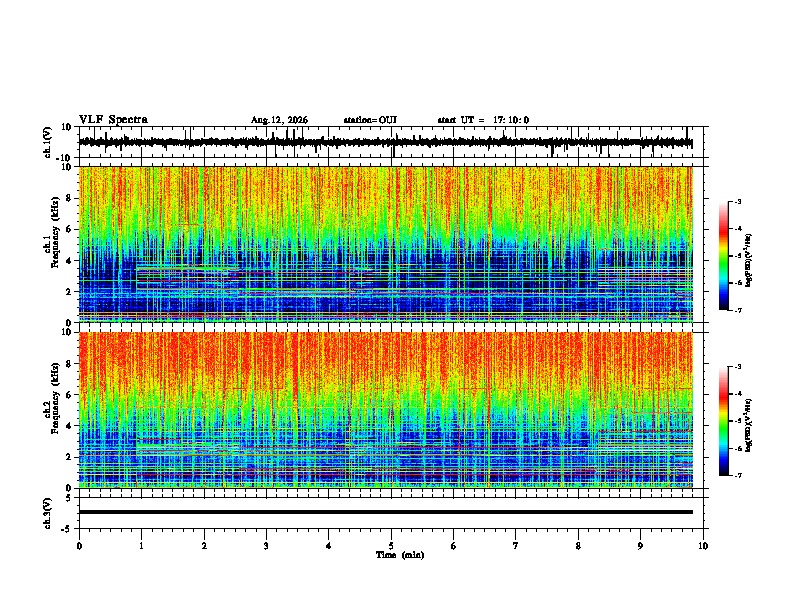Click the 'ch.1(V)' waveform axis label

click(48, 142)
